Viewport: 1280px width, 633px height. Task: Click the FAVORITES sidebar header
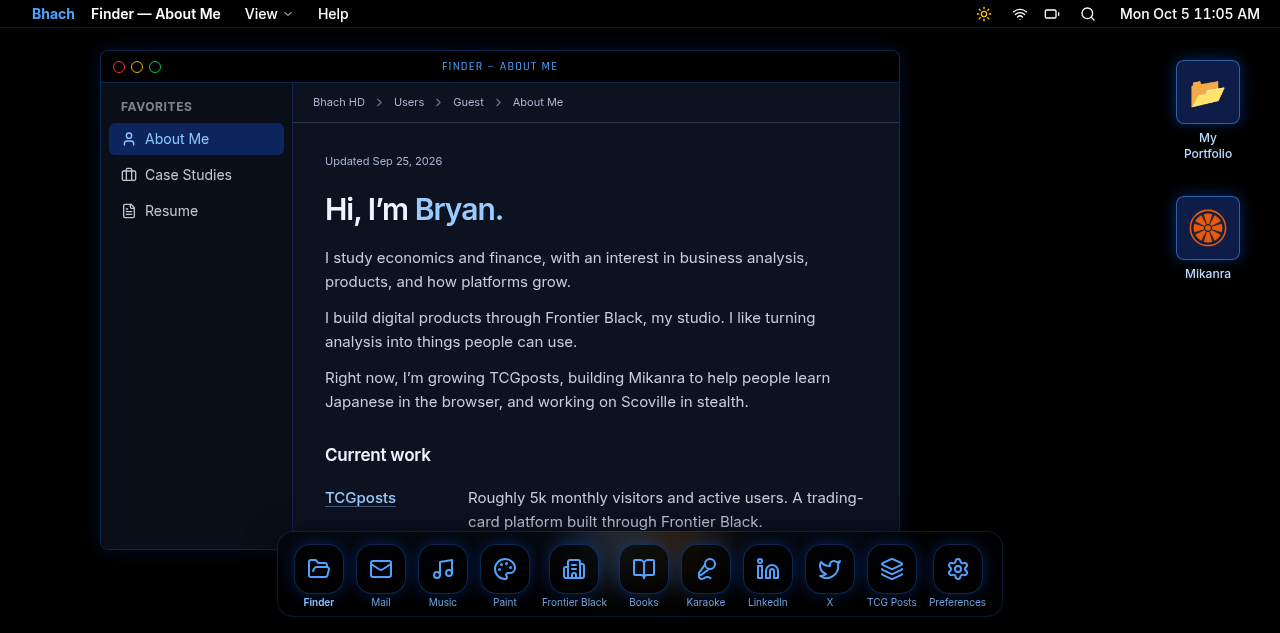point(157,107)
